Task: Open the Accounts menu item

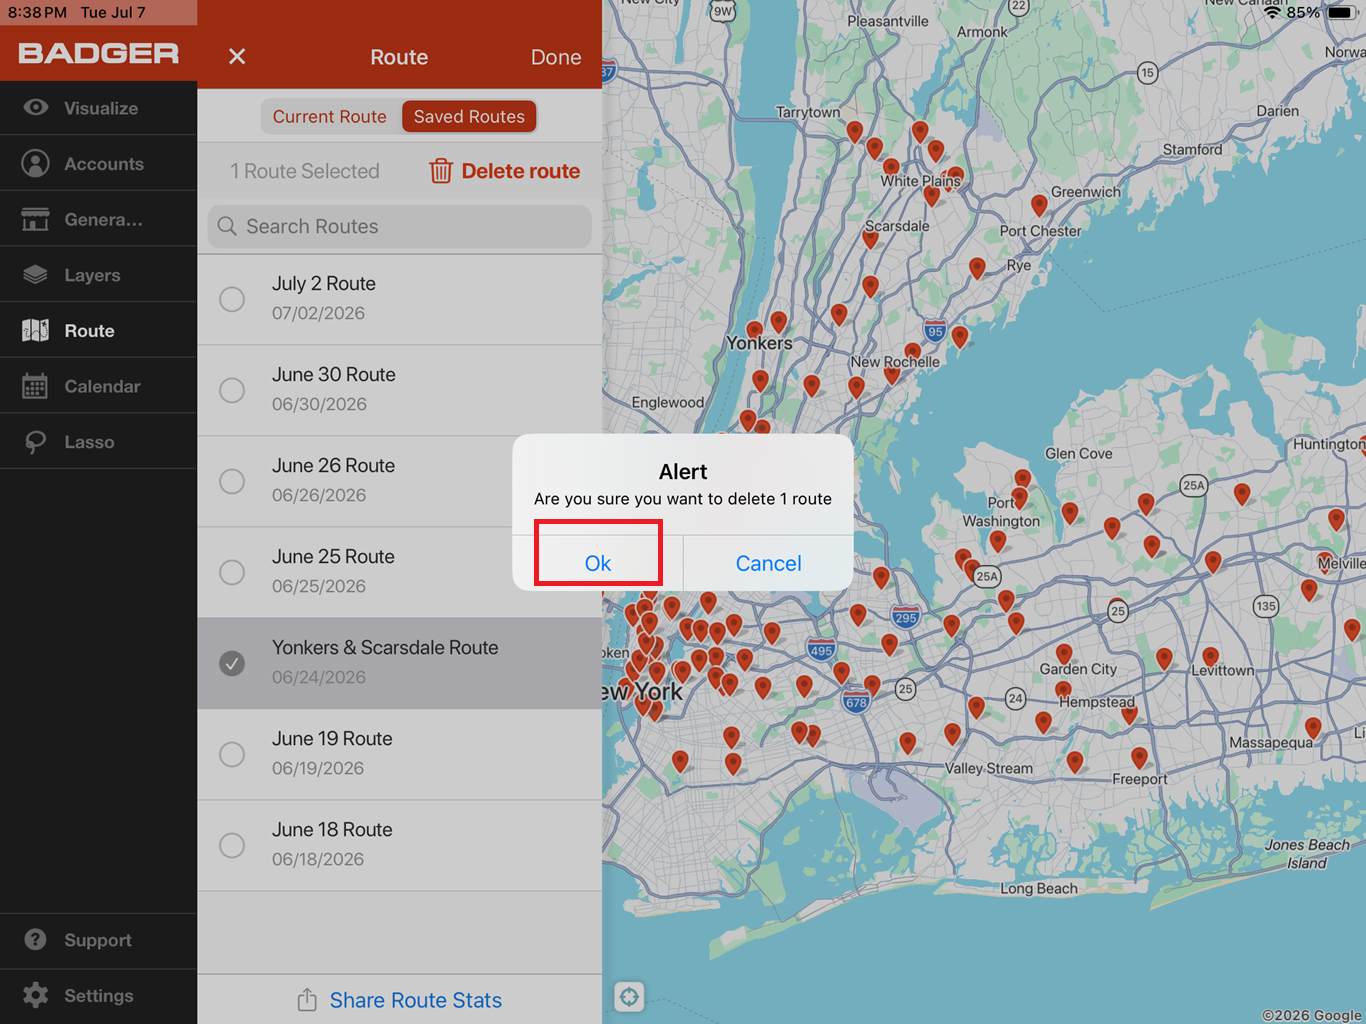Action: 98,163
